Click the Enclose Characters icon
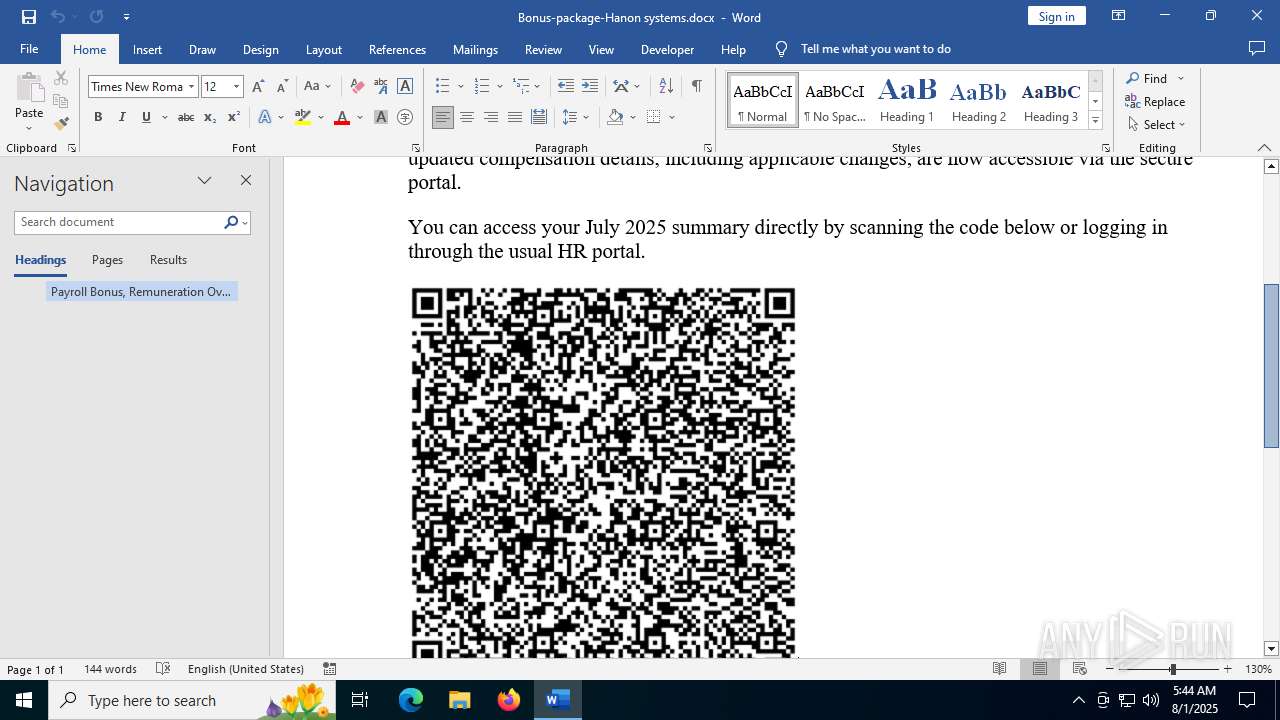The height and width of the screenshot is (720, 1280). 405,117
